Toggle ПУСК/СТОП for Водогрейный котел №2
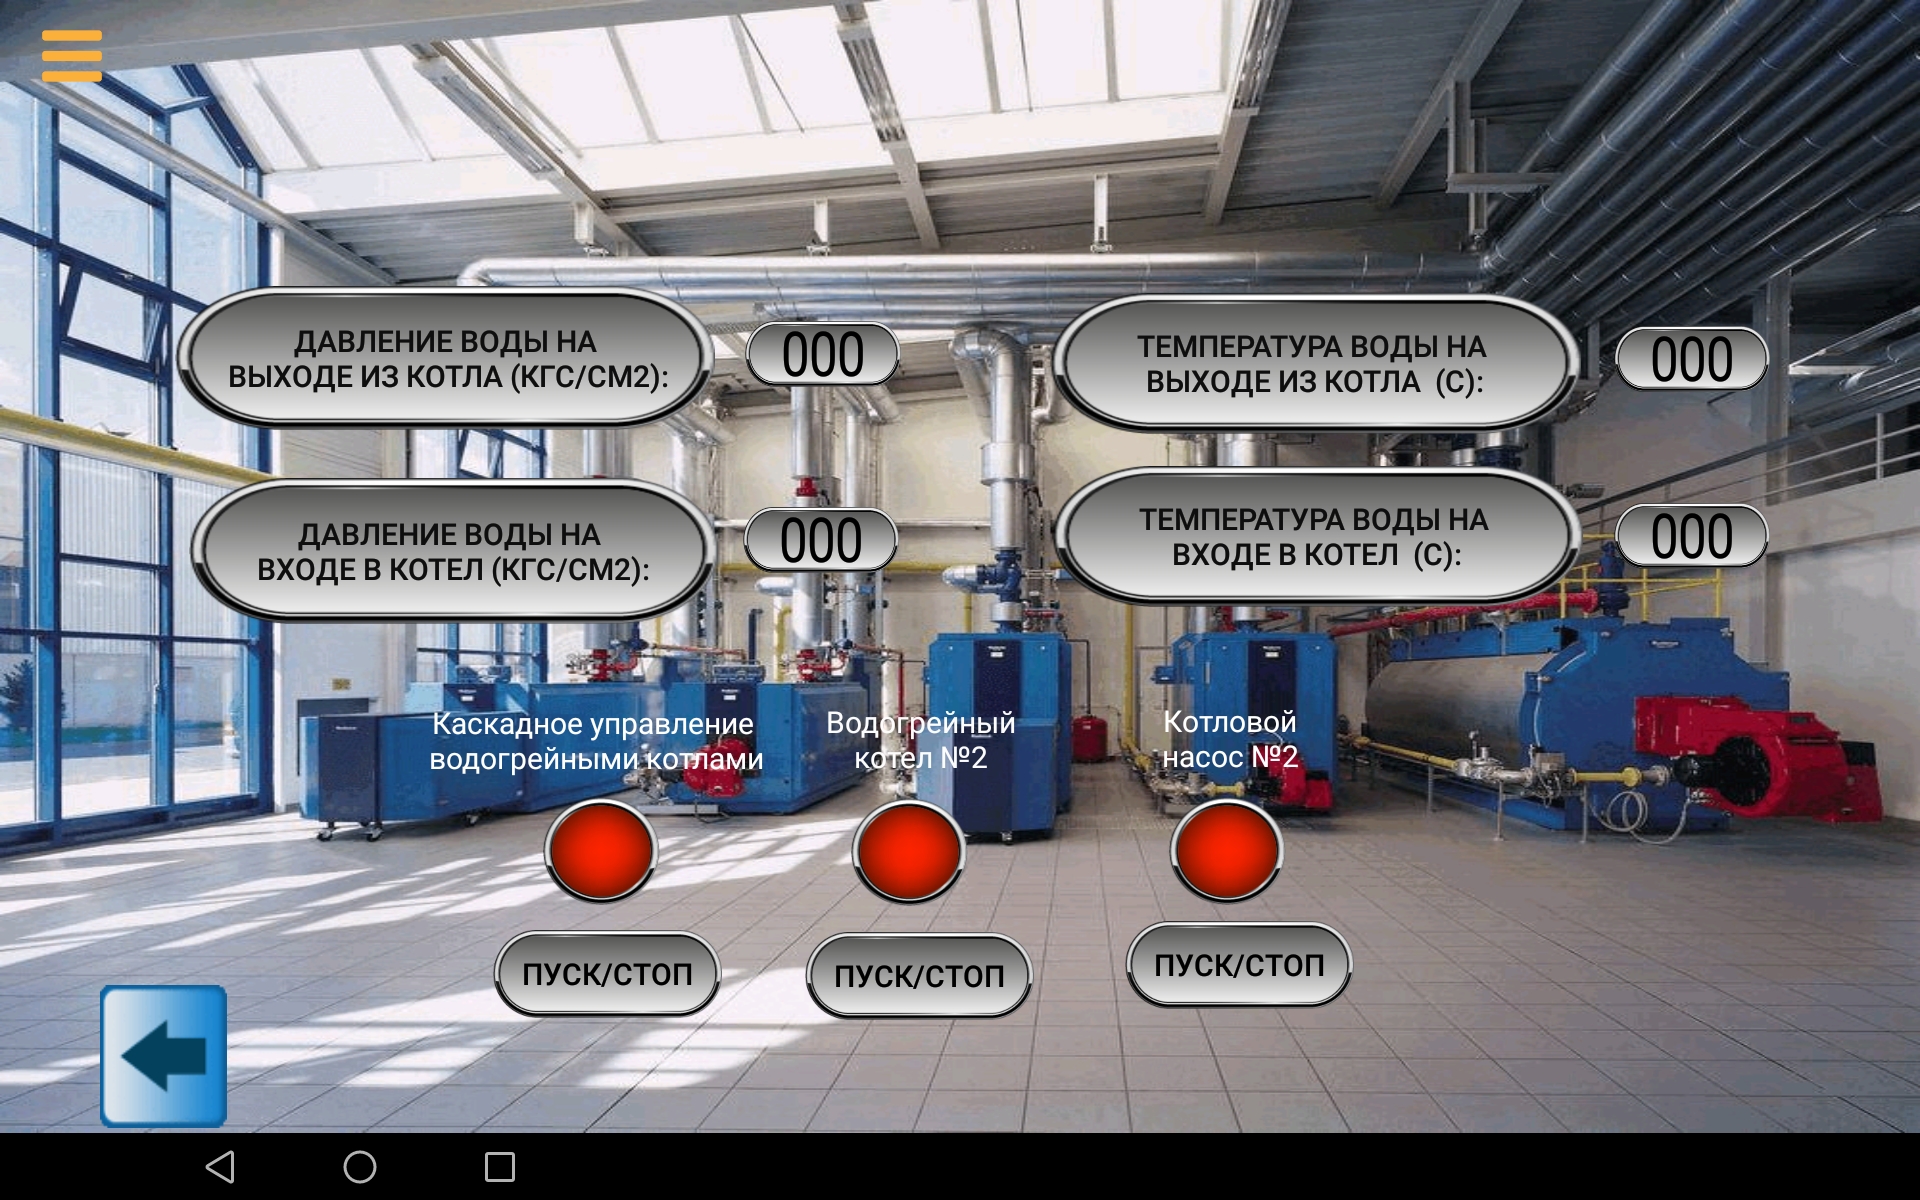 pos(919,976)
